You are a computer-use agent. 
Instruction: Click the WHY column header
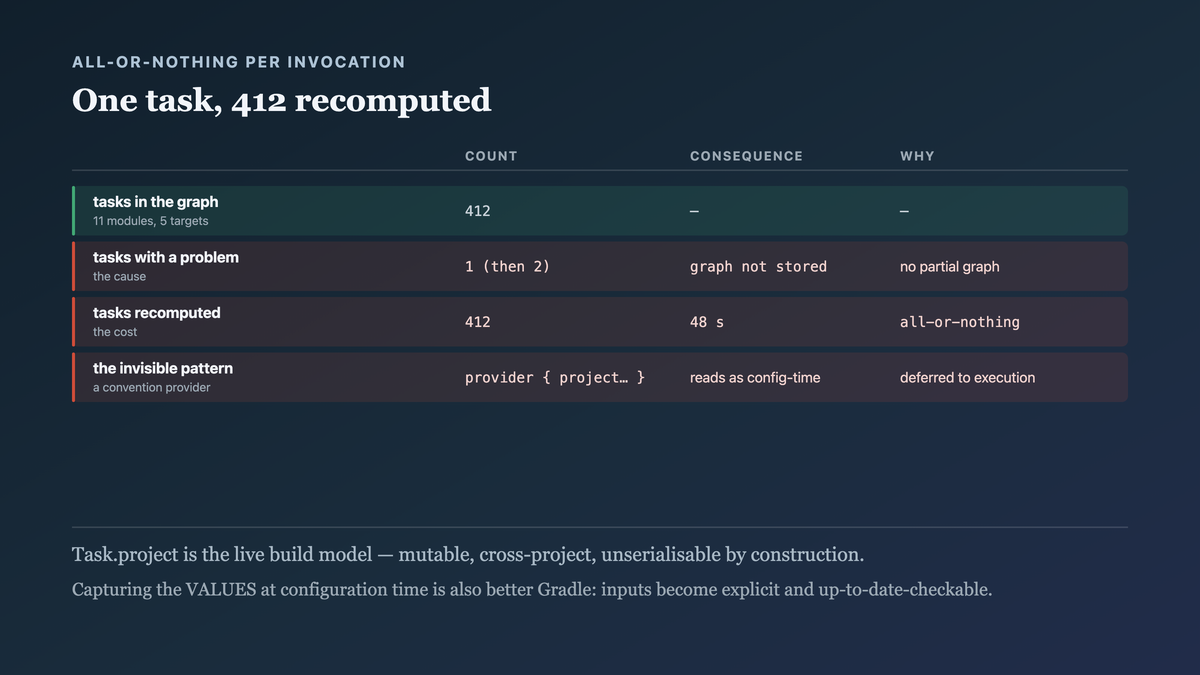[917, 156]
